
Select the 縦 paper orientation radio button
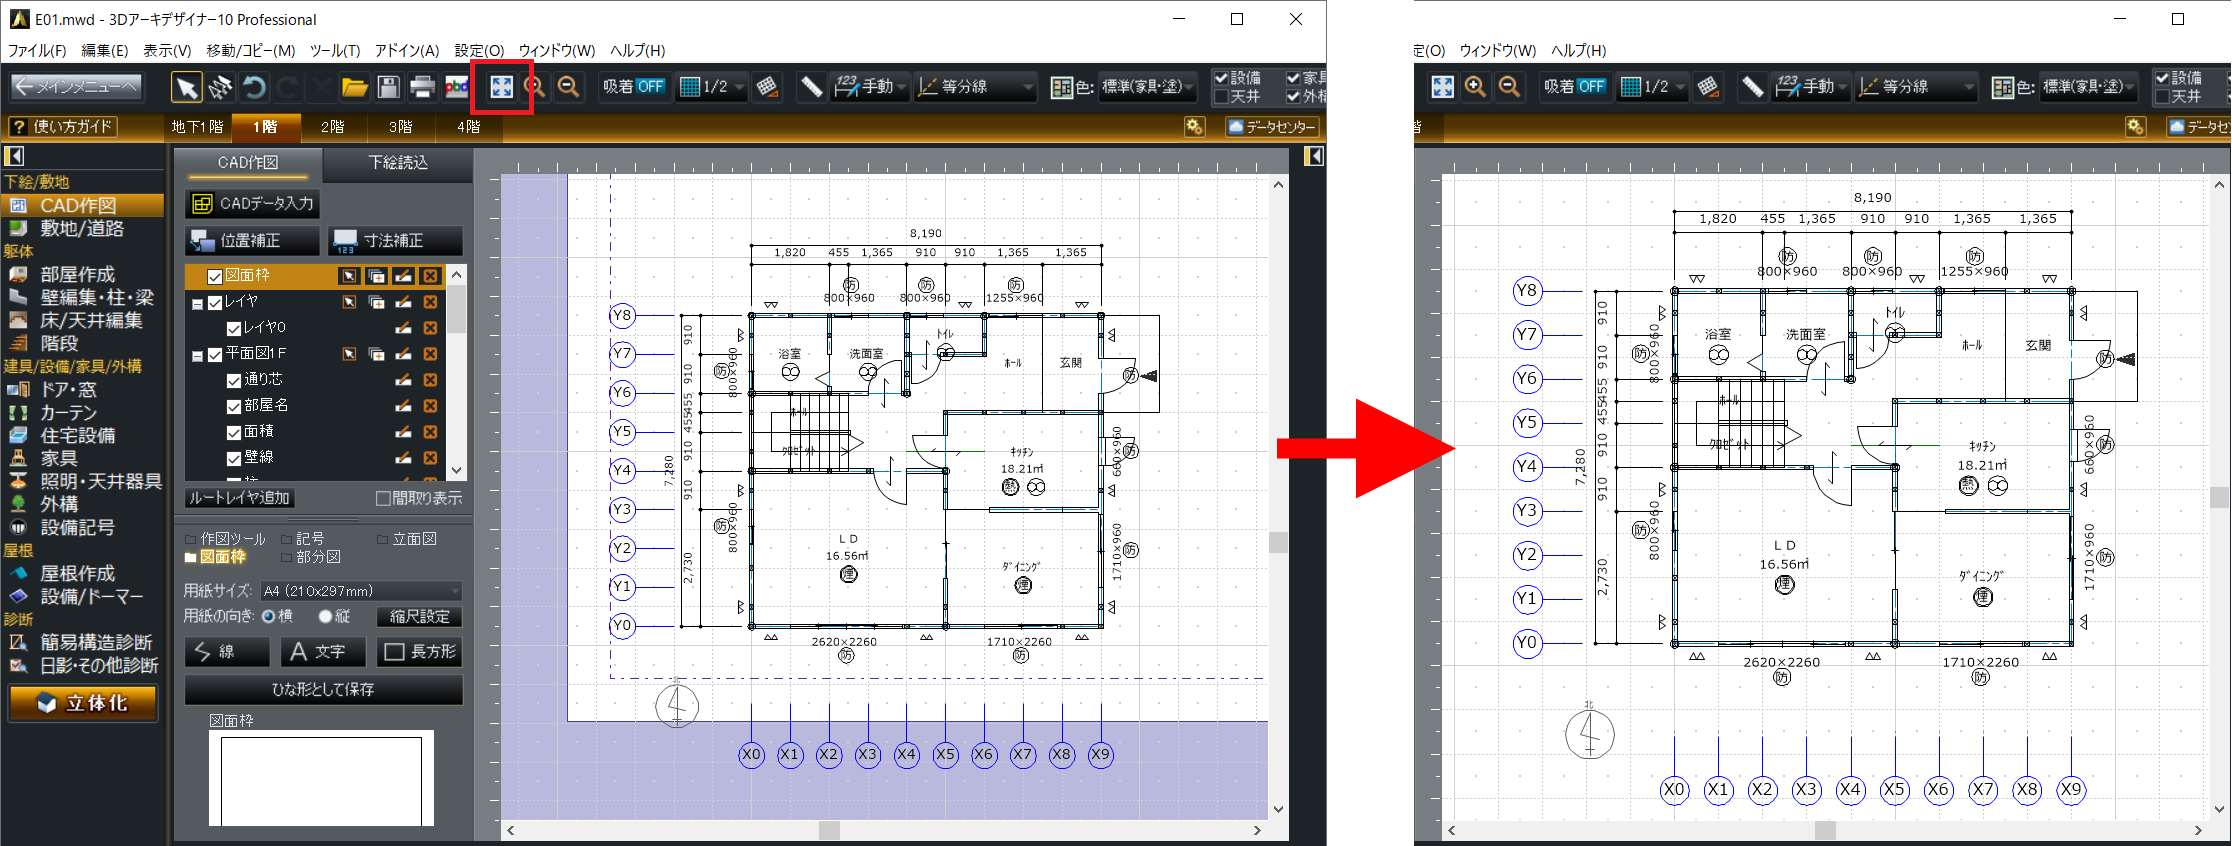[x=325, y=617]
